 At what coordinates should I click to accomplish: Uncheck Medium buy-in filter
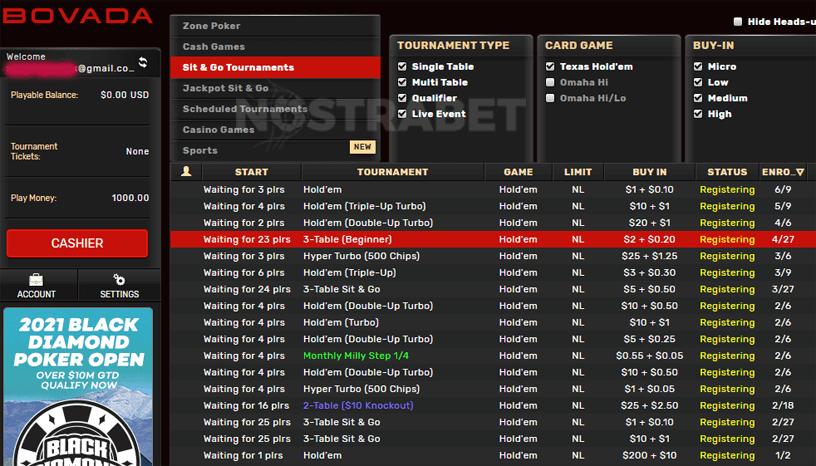pos(698,98)
